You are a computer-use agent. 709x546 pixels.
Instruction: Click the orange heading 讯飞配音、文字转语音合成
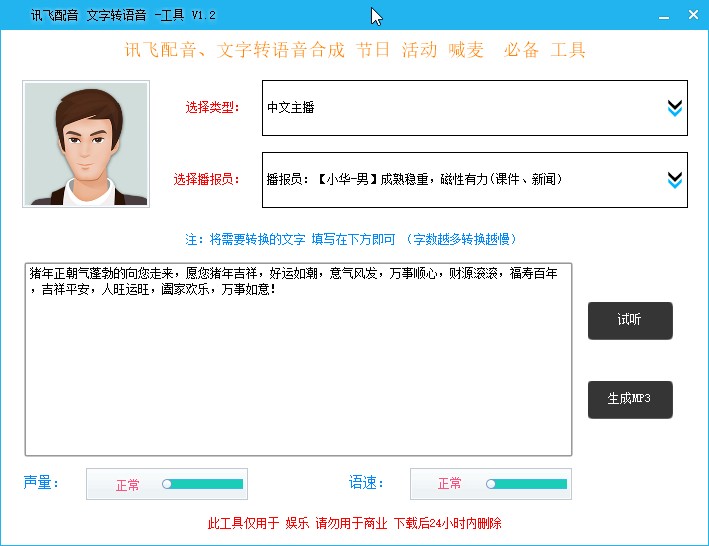click(x=355, y=50)
